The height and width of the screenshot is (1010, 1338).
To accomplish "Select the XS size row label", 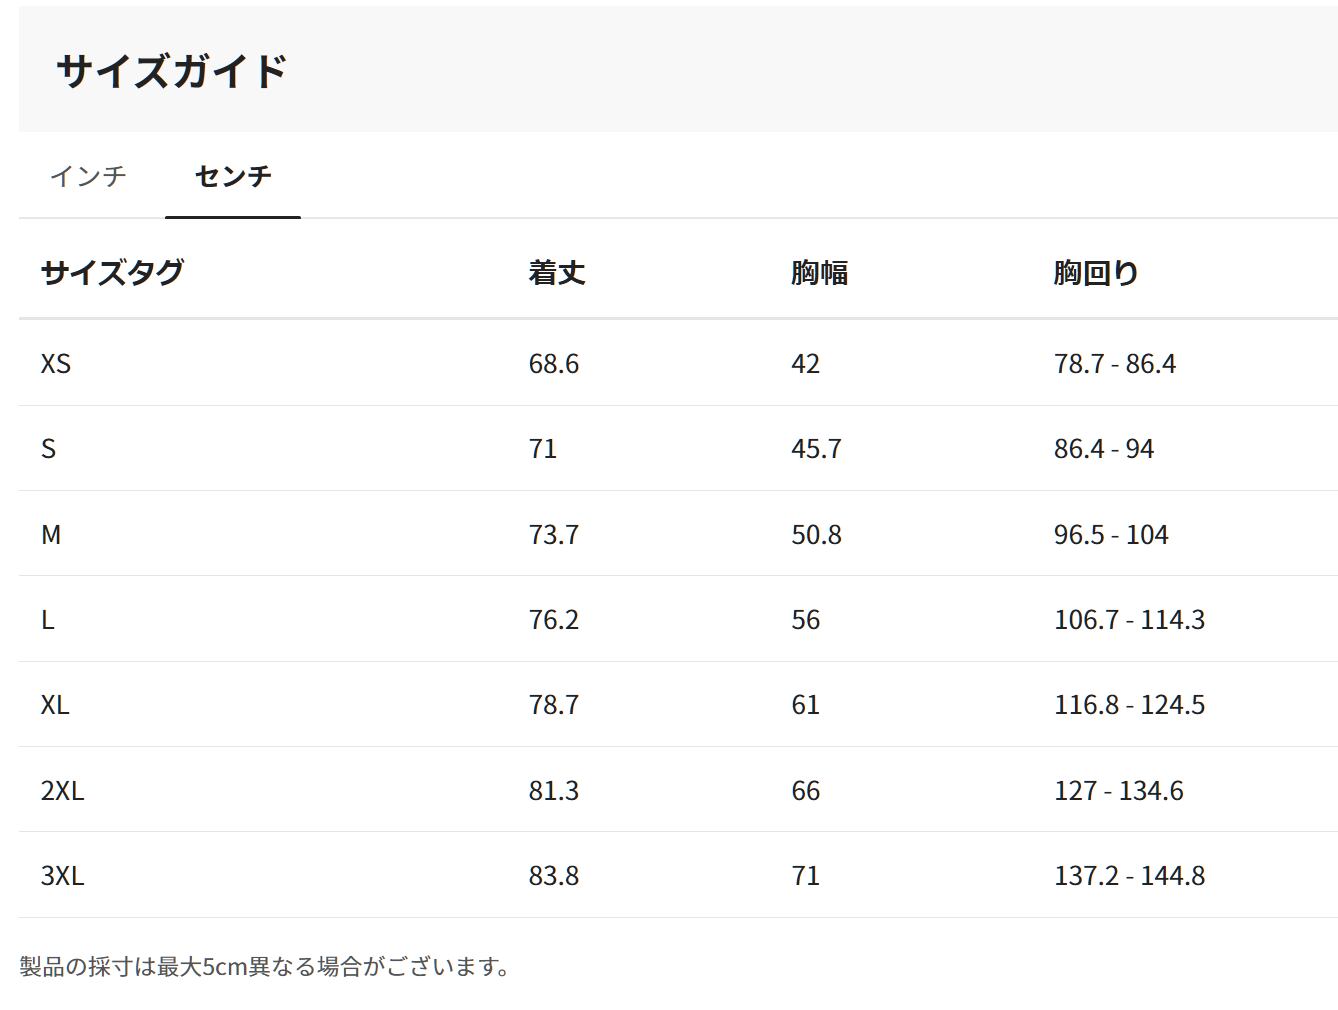I will [x=56, y=364].
